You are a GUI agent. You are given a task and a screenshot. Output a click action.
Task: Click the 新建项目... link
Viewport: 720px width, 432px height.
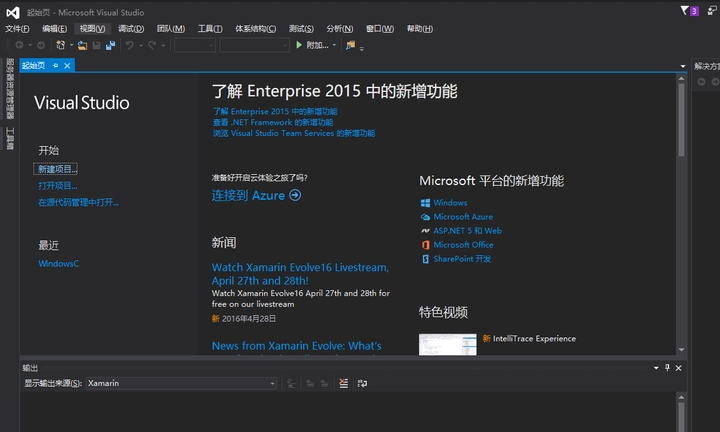57,169
